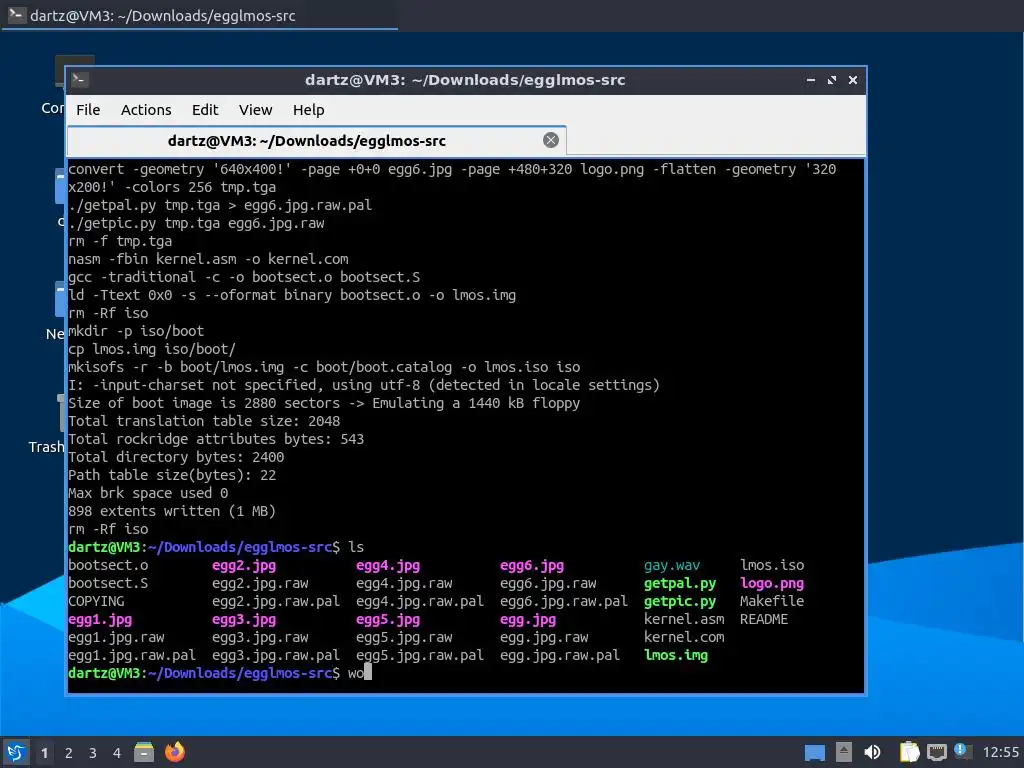The height and width of the screenshot is (768, 1024).
Task: Click the filename getpal.py
Action: (680, 583)
